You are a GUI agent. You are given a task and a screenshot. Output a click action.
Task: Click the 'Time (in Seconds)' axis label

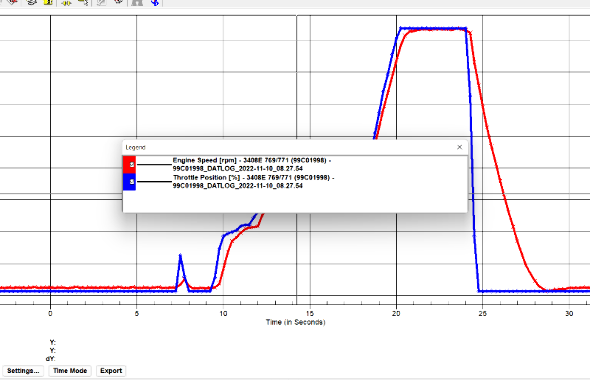[x=295, y=322]
